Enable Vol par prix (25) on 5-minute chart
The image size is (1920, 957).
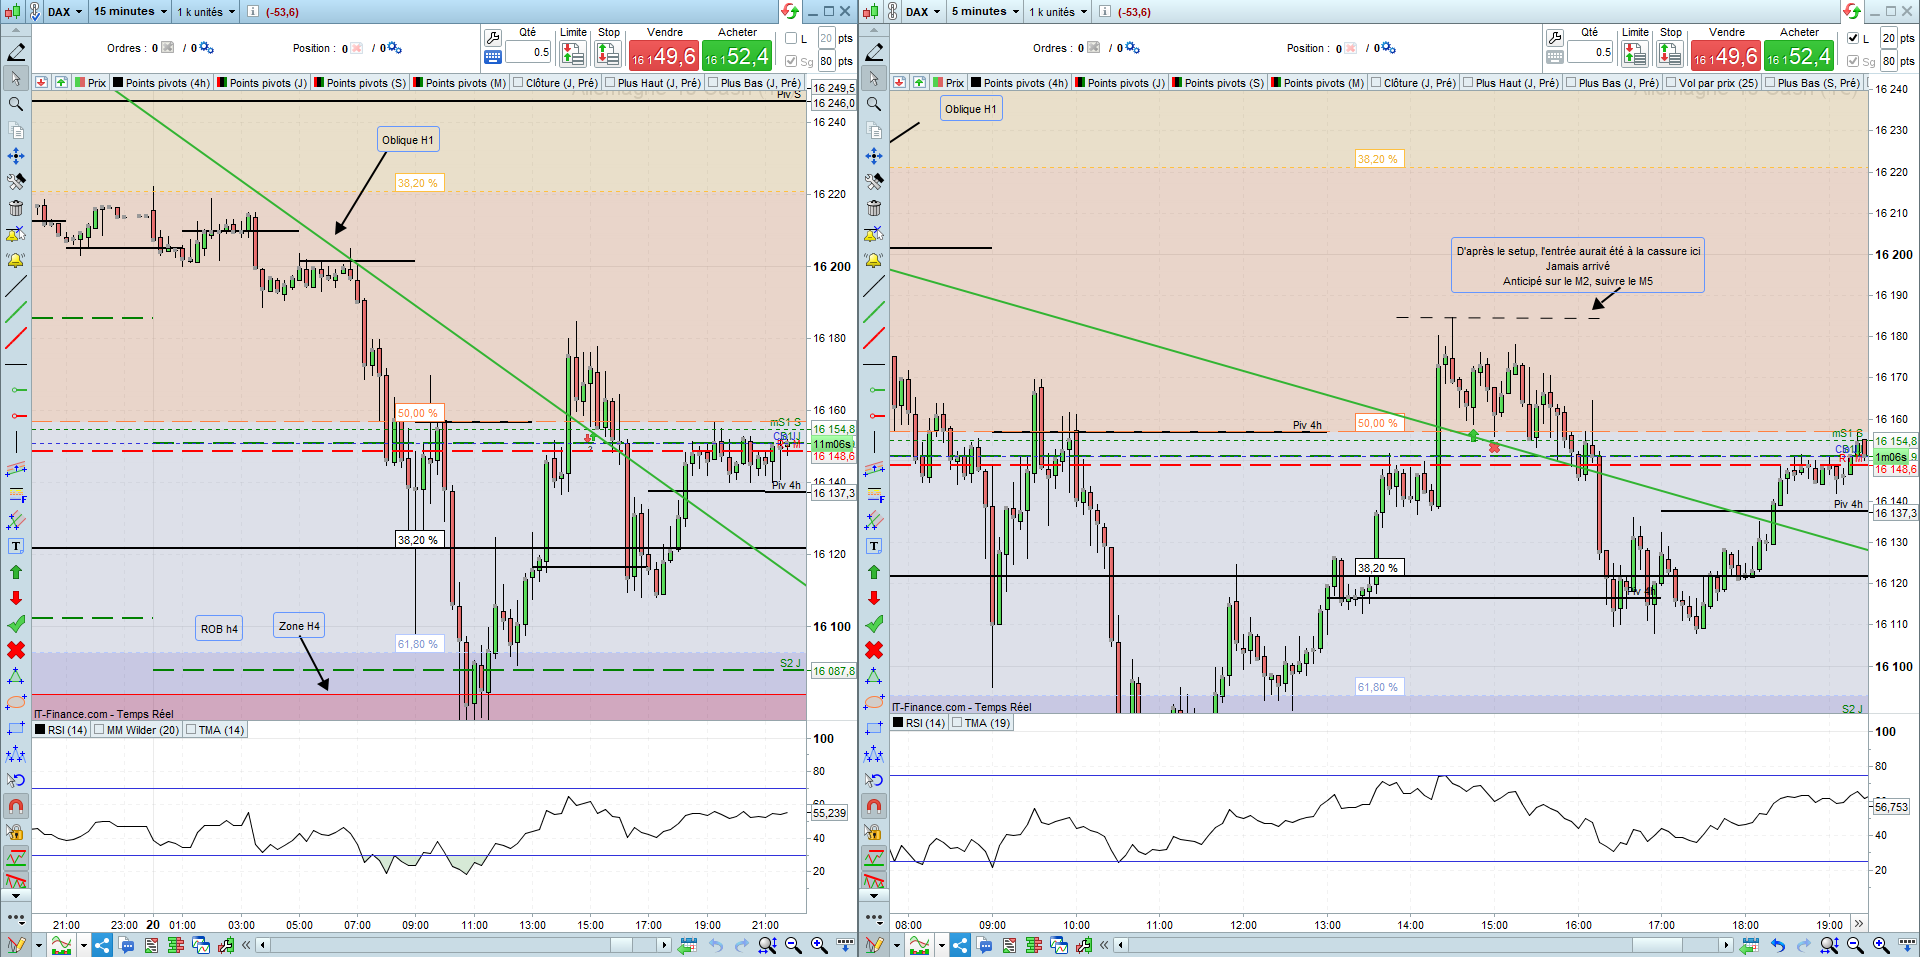1671,83
